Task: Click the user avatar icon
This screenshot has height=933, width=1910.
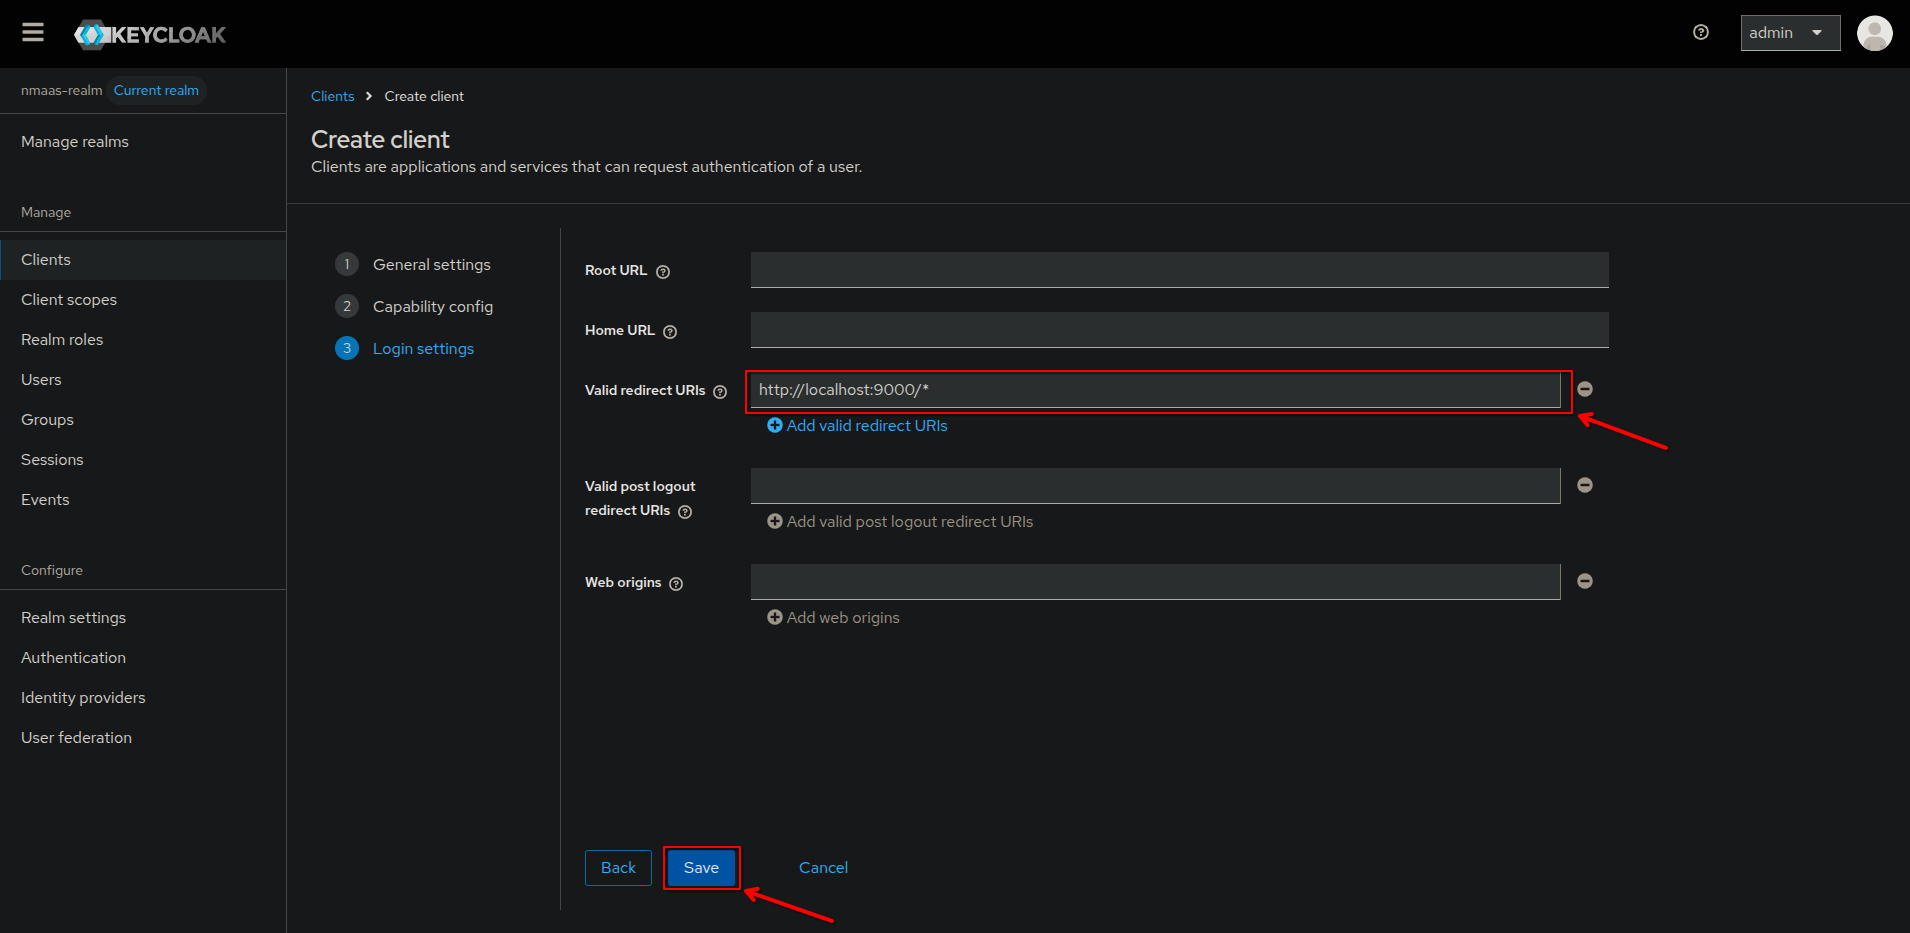Action: [x=1874, y=33]
